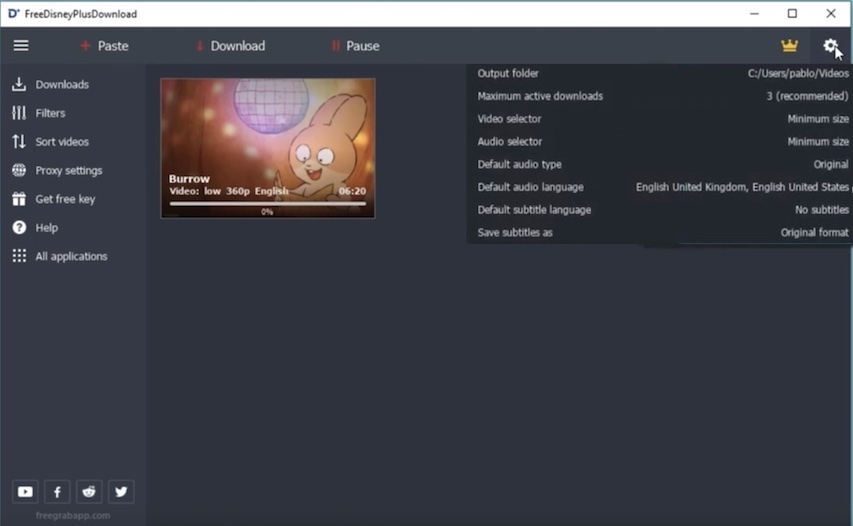The image size is (853, 526).
Task: Open Default audio type Original dropdown
Action: 831,164
